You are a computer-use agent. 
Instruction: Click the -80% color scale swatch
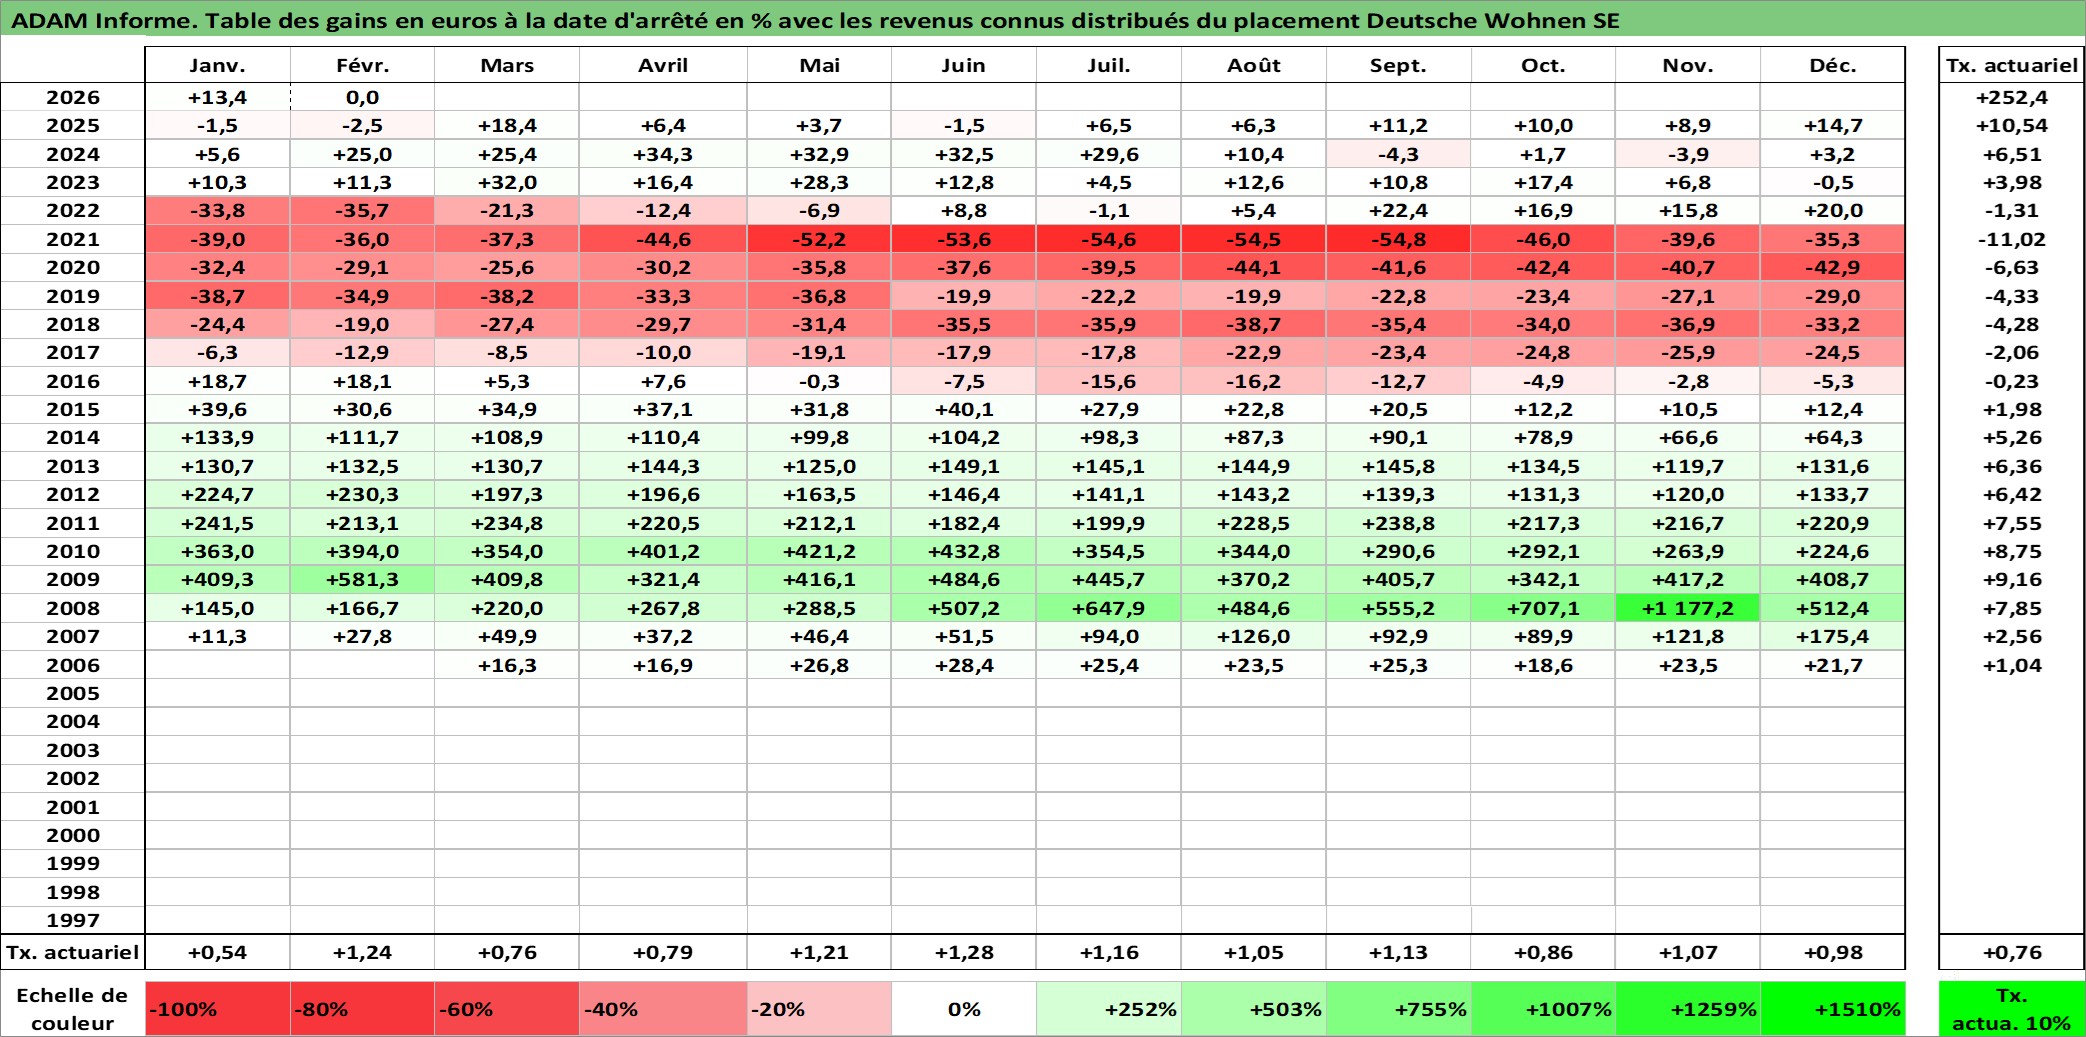tap(362, 1008)
